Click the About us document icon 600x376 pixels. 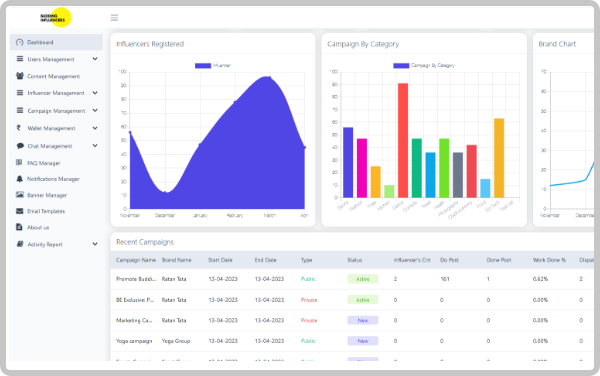(x=19, y=227)
